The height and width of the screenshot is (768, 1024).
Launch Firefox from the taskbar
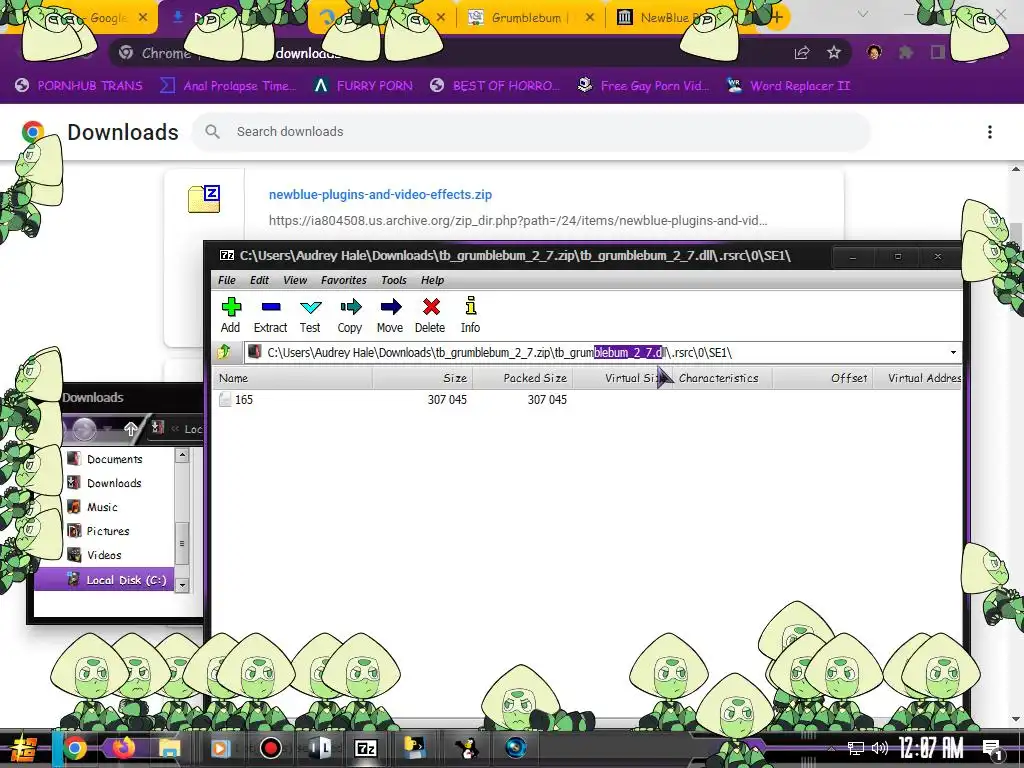coord(123,748)
